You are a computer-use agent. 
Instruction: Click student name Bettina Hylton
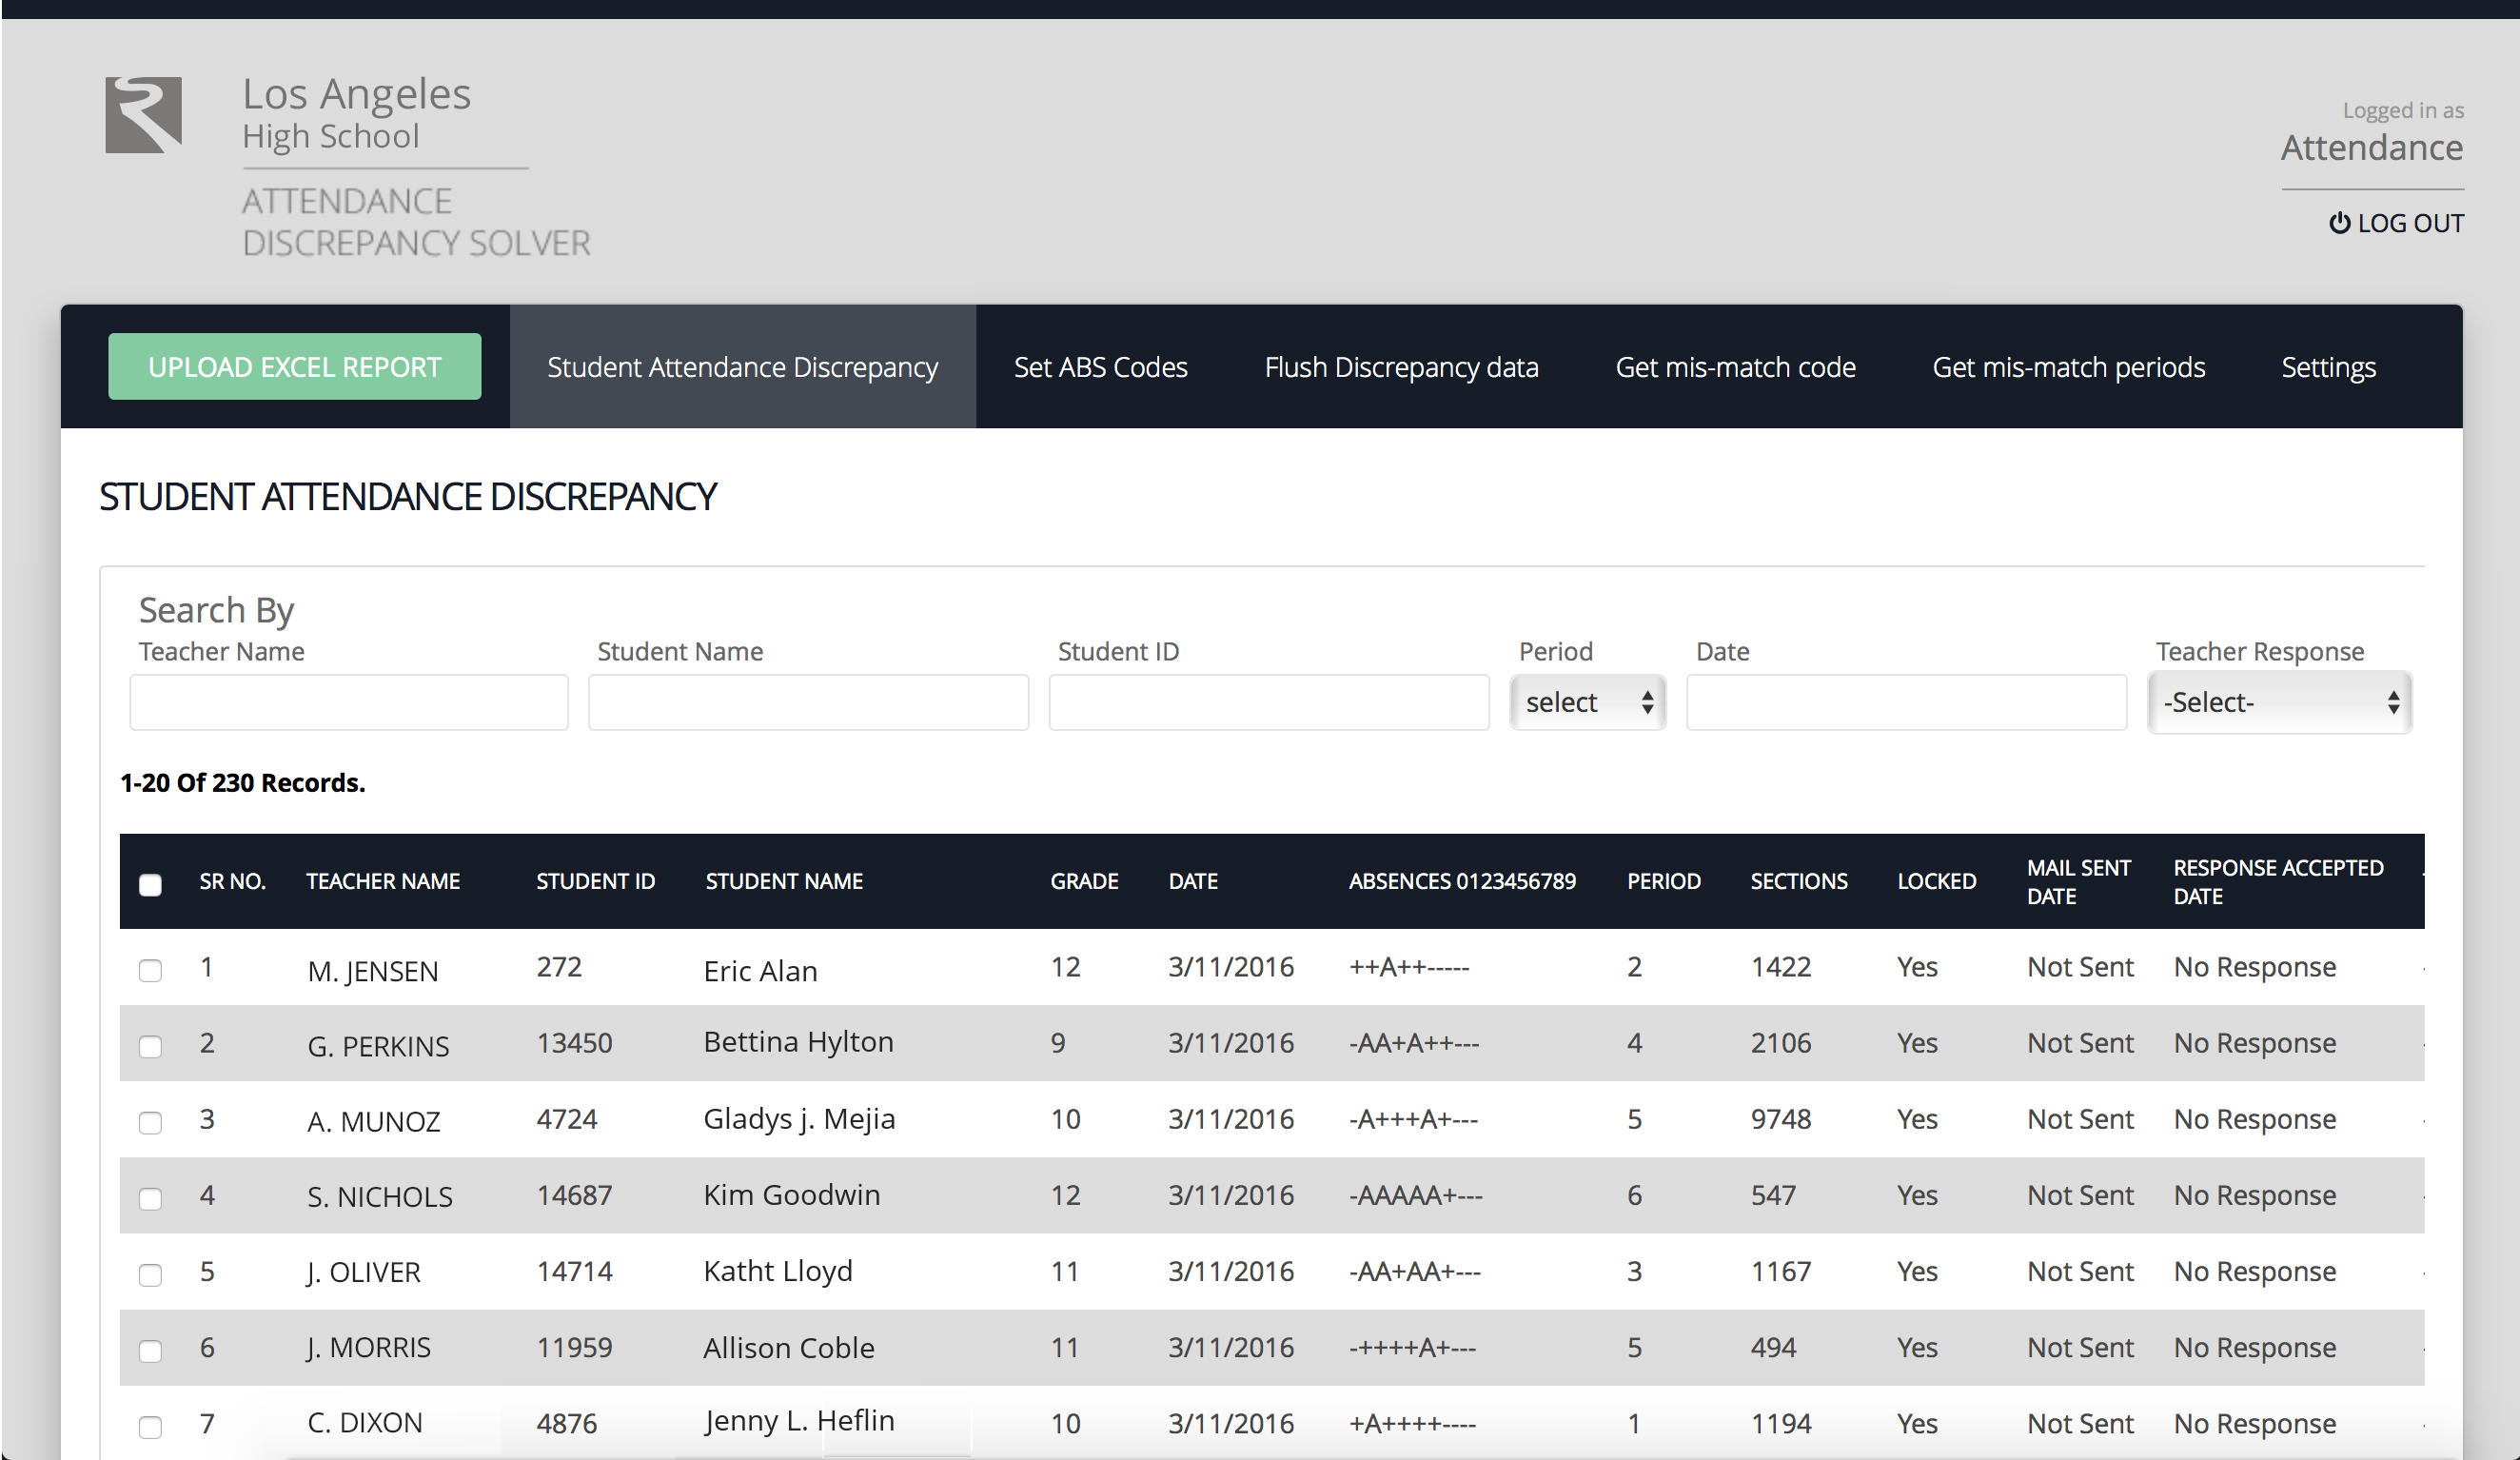(798, 1042)
